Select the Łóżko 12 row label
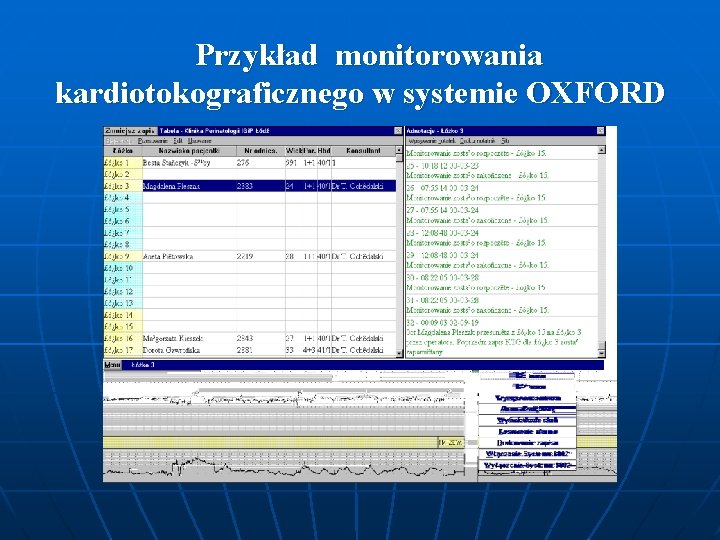Screen dimensions: 720x540 pyautogui.click(x=123, y=292)
